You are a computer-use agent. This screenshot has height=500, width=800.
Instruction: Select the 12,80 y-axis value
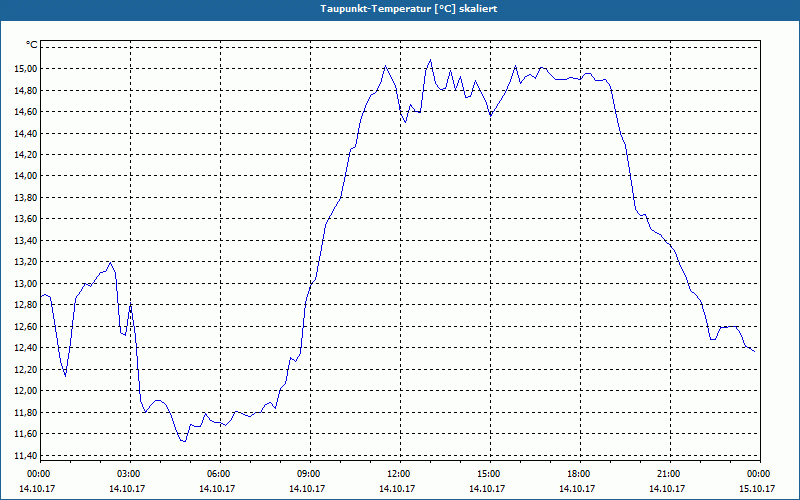pyautogui.click(x=26, y=305)
